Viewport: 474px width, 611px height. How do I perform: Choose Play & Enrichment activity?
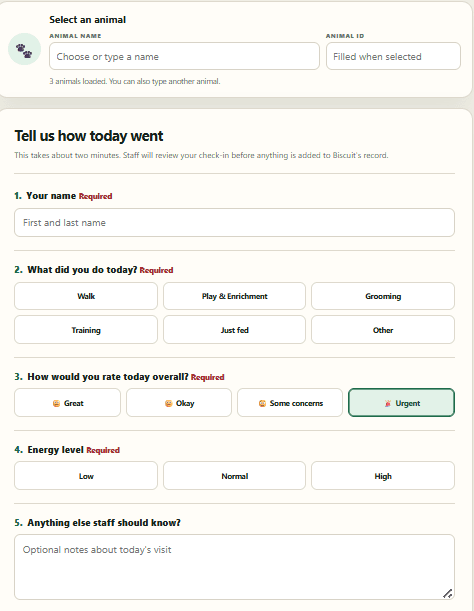pyautogui.click(x=234, y=296)
